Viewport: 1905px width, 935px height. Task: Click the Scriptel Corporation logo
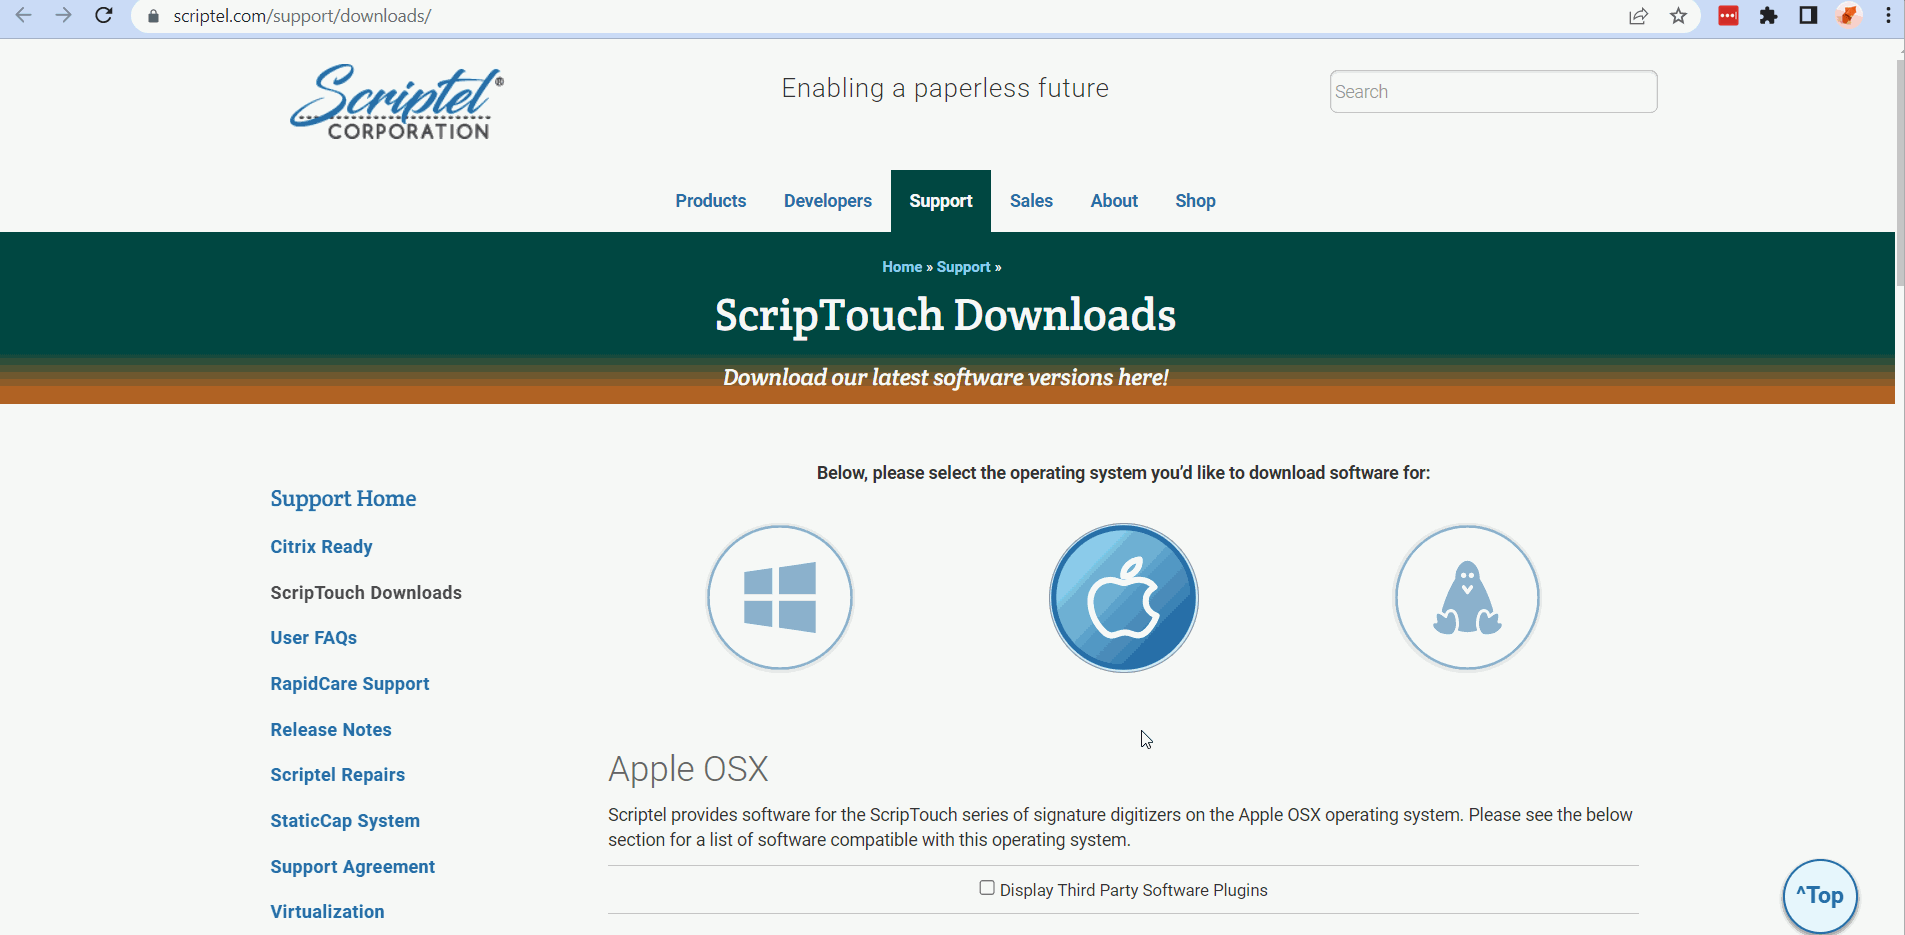pyautogui.click(x=394, y=100)
